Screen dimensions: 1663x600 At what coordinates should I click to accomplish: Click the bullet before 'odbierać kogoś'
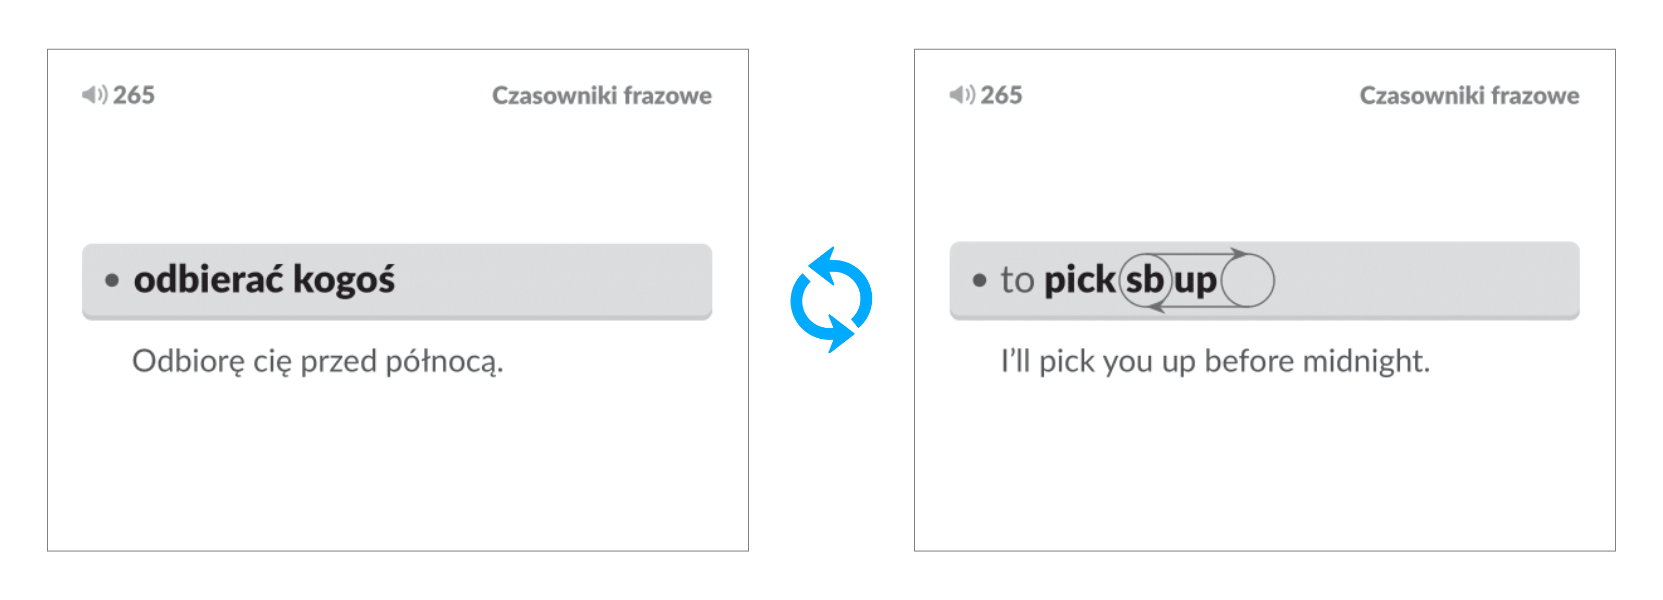[x=112, y=281]
